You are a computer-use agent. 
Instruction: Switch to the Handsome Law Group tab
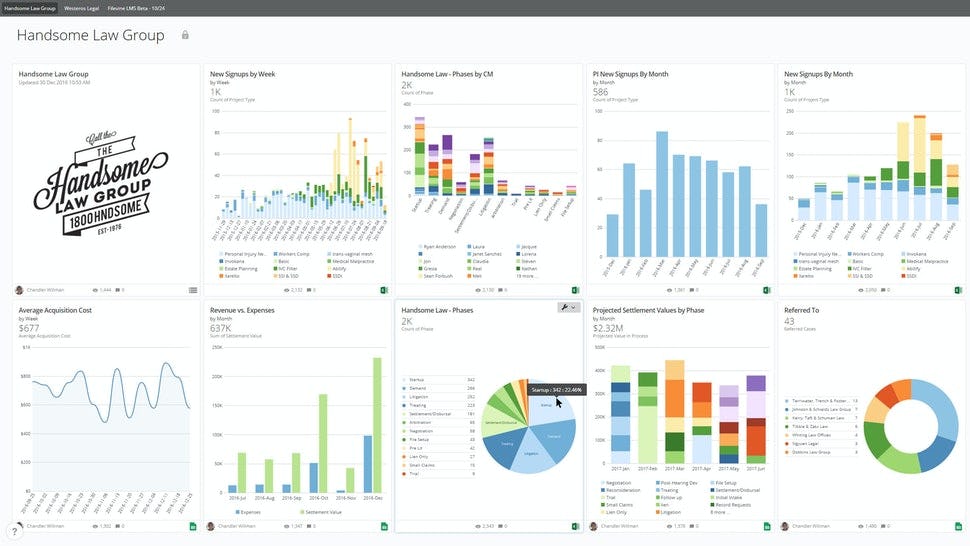click(30, 8)
